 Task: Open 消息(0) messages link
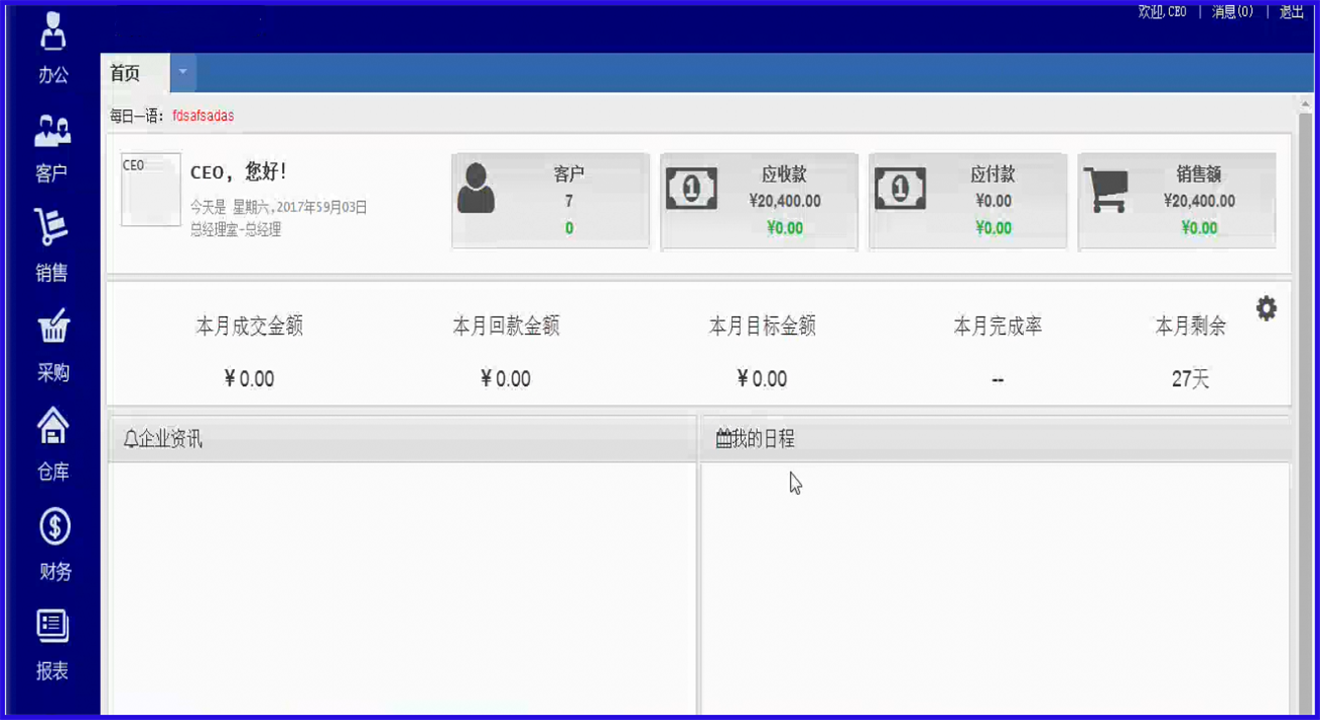[1232, 12]
